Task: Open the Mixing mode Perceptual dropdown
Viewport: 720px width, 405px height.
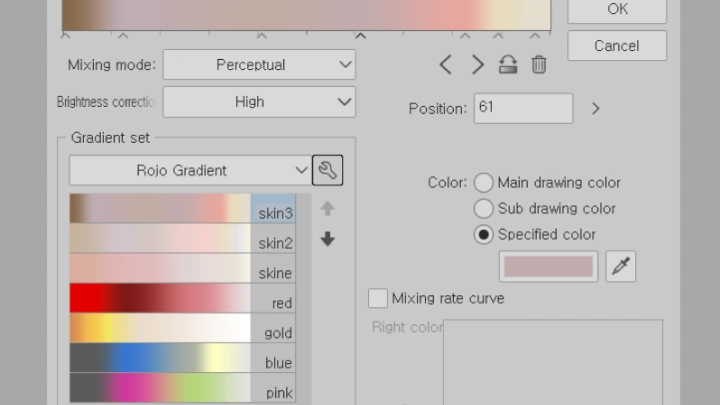Action: coord(259,65)
